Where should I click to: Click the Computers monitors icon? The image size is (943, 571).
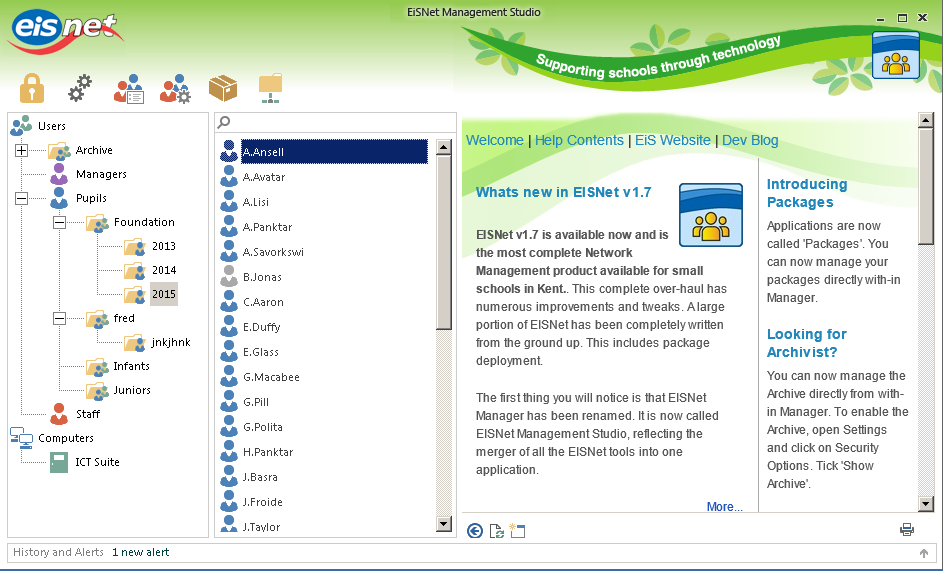click(22, 438)
